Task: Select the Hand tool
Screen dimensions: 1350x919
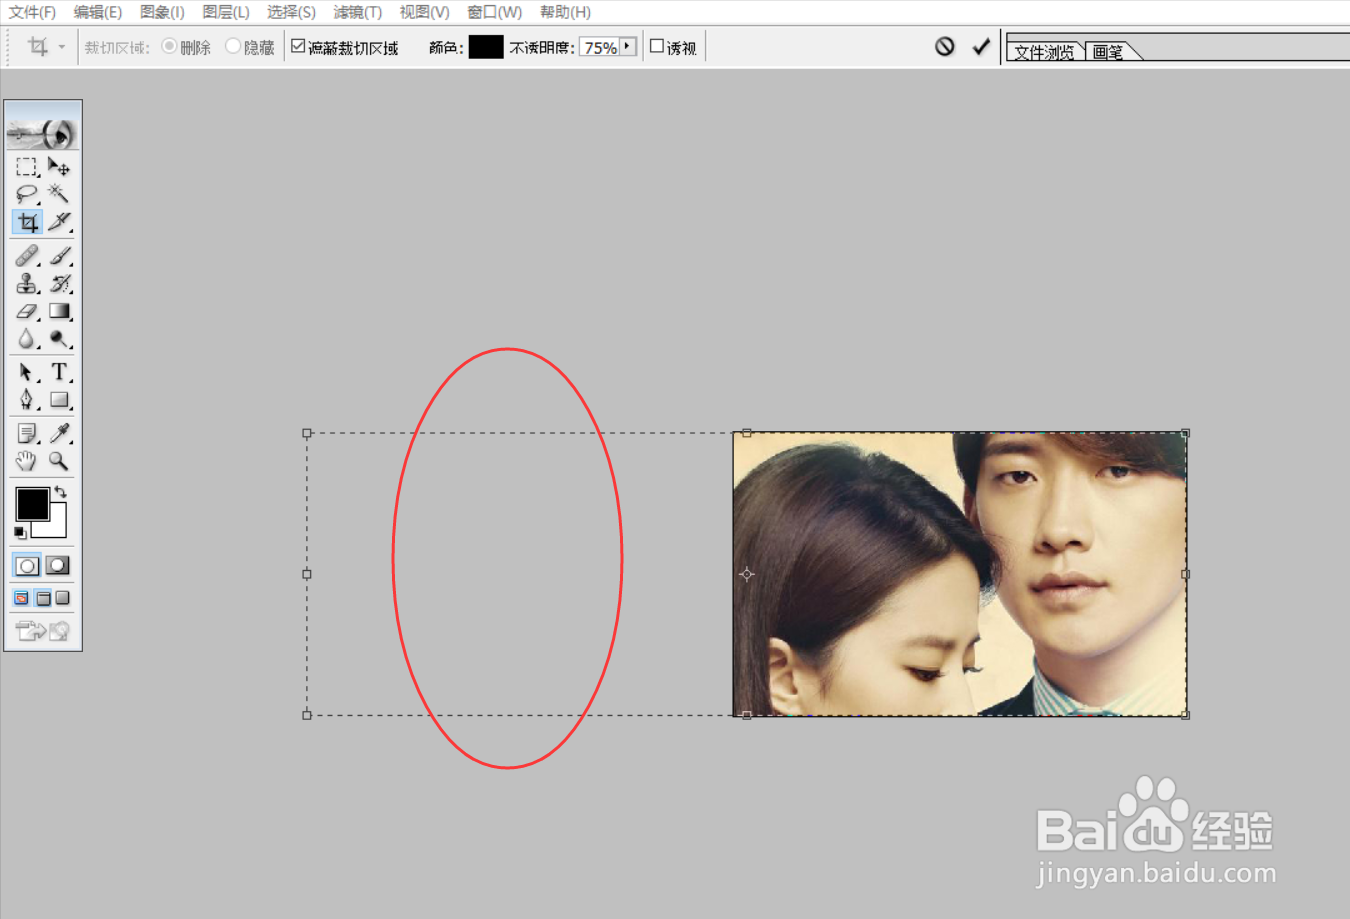Action: [27, 461]
